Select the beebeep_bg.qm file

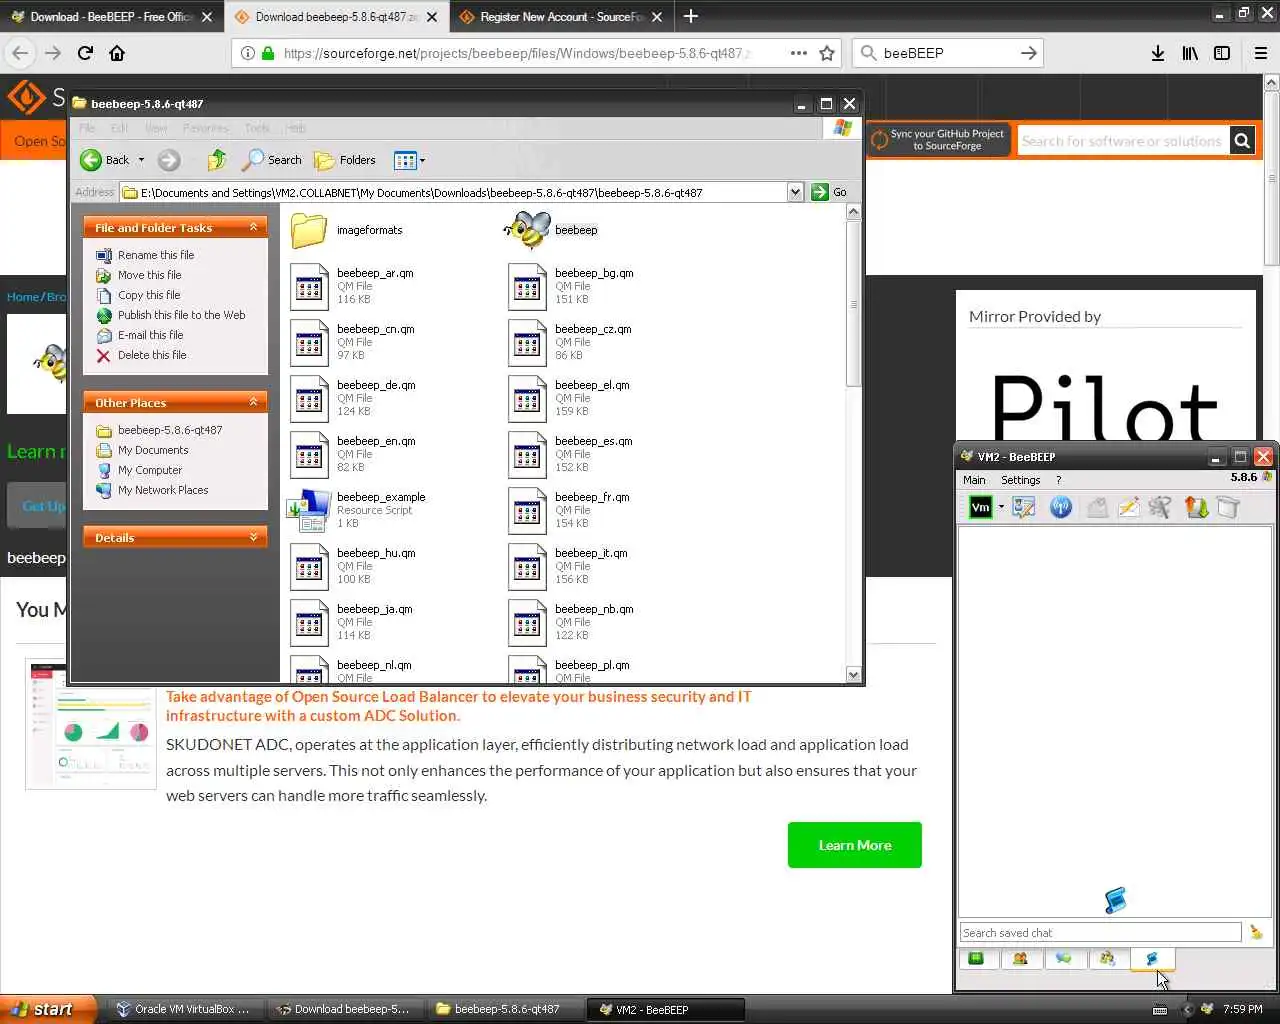point(571,286)
